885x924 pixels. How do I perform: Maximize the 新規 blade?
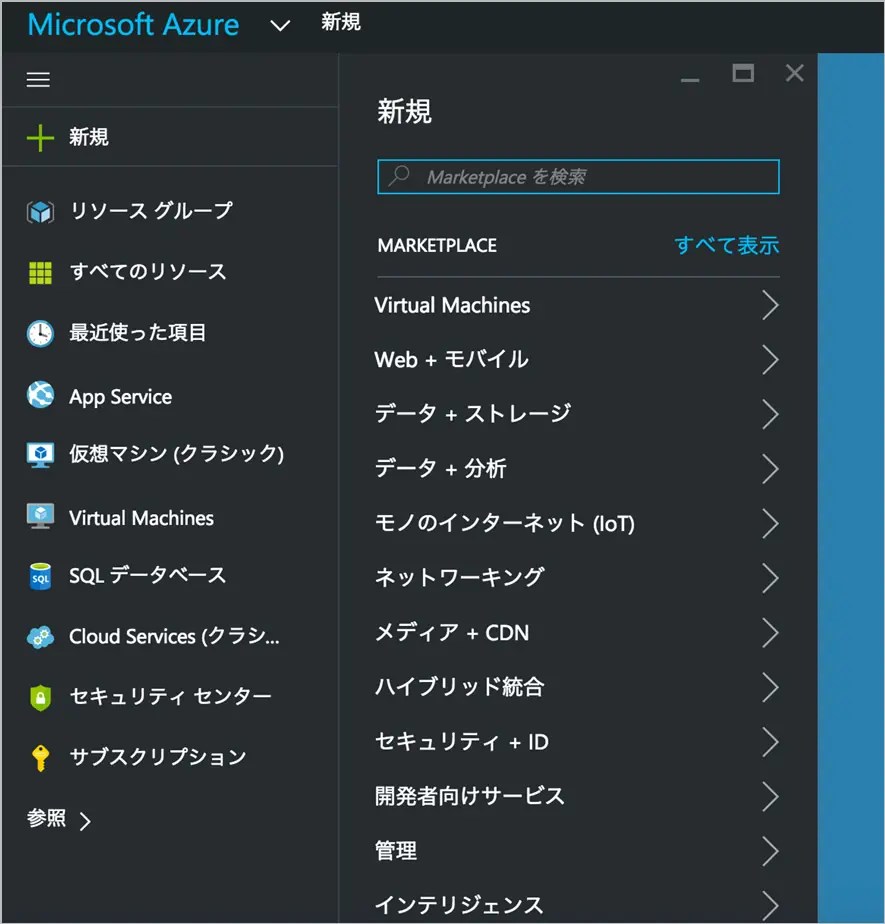point(743,73)
